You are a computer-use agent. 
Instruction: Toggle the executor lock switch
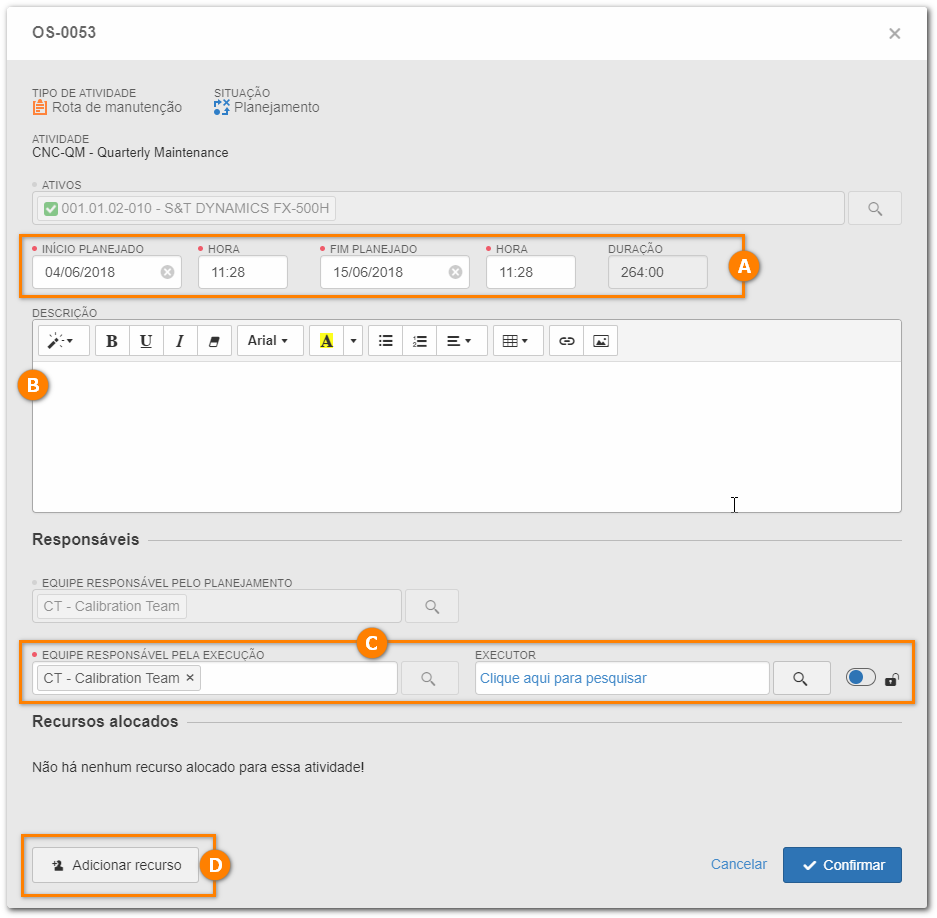pos(861,677)
